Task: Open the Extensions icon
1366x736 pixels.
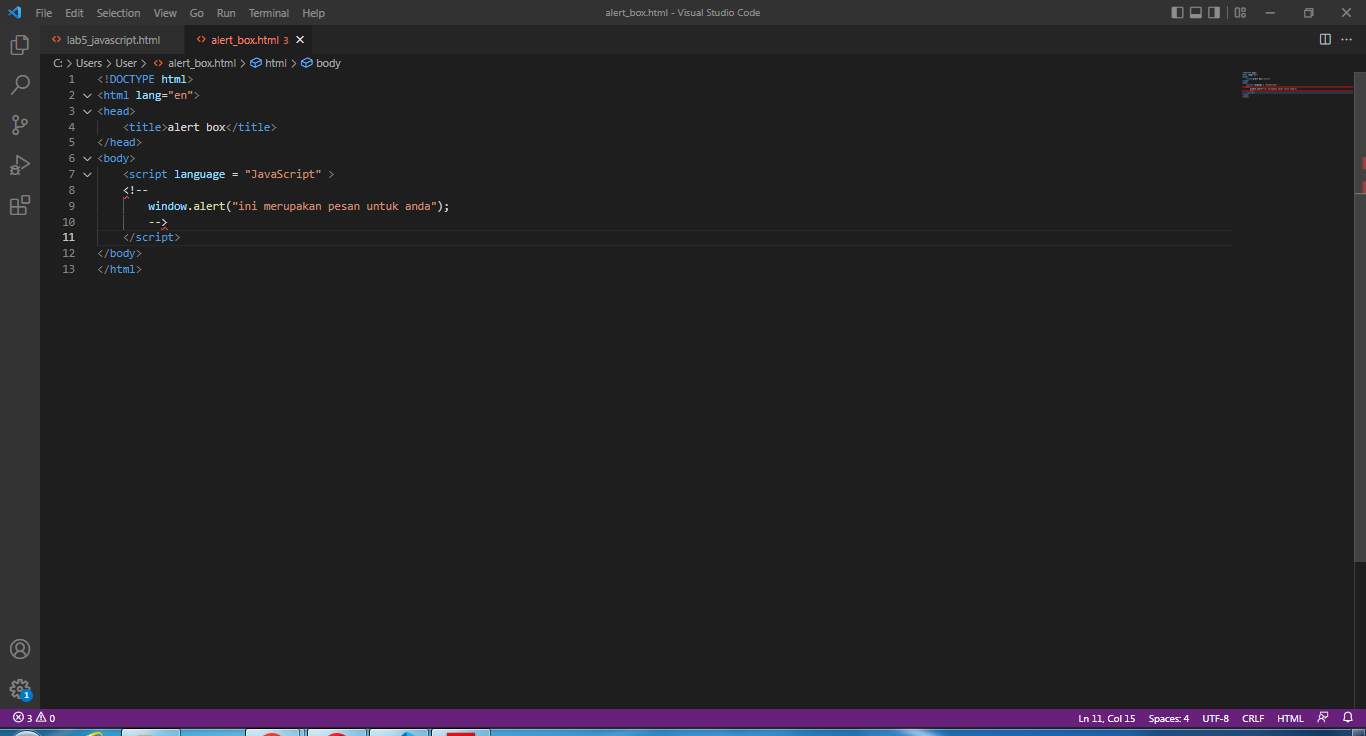Action: 20,204
